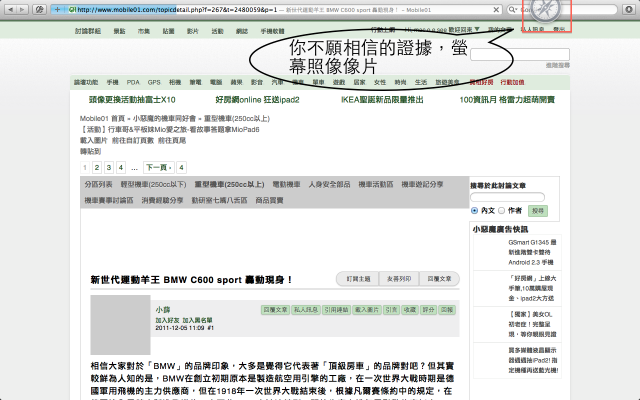
Task: Click green 載入圖片 post button
Action: [367, 310]
